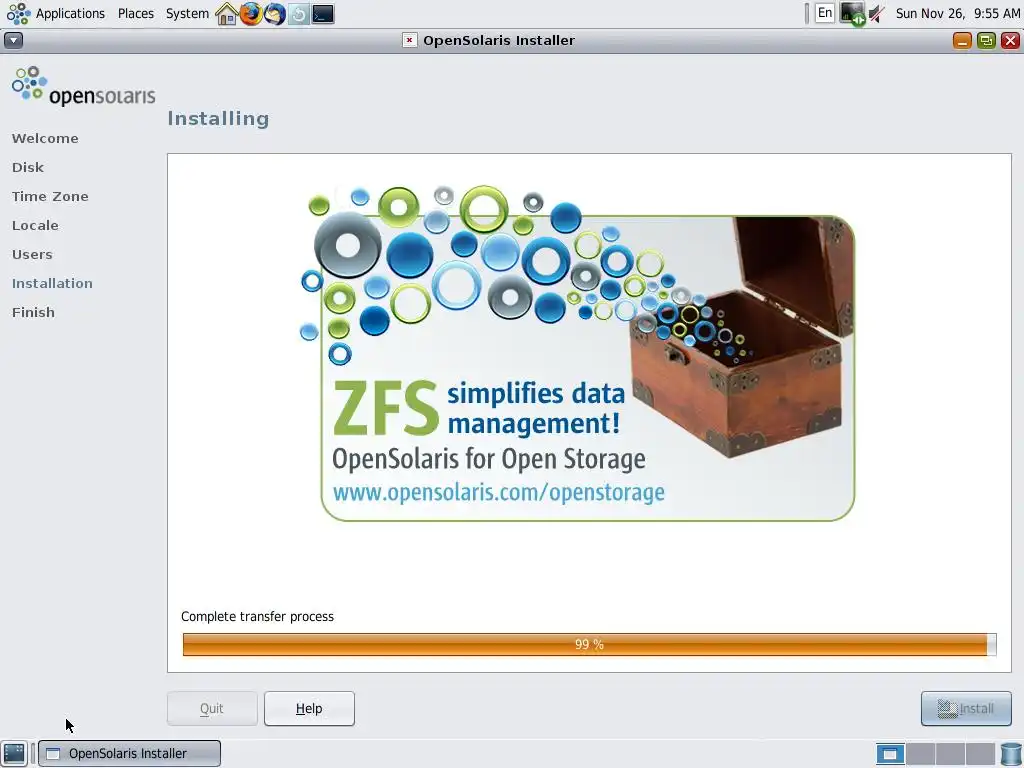Click the En keyboard layout indicator
This screenshot has height=768, width=1024.
(825, 13)
